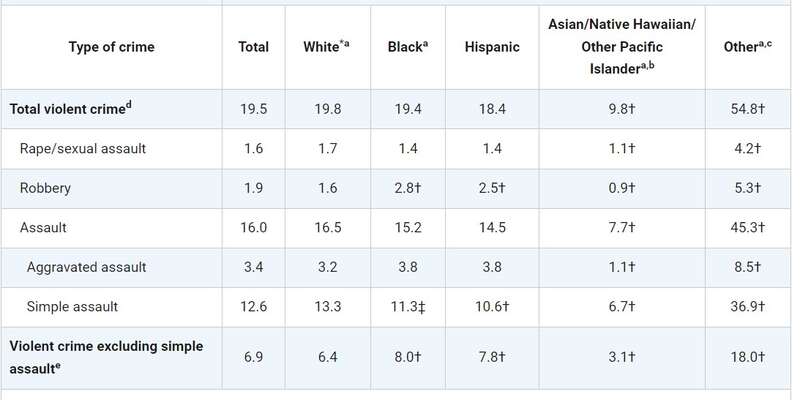Select the "Black" column header
The image size is (800, 400).
point(407,47)
